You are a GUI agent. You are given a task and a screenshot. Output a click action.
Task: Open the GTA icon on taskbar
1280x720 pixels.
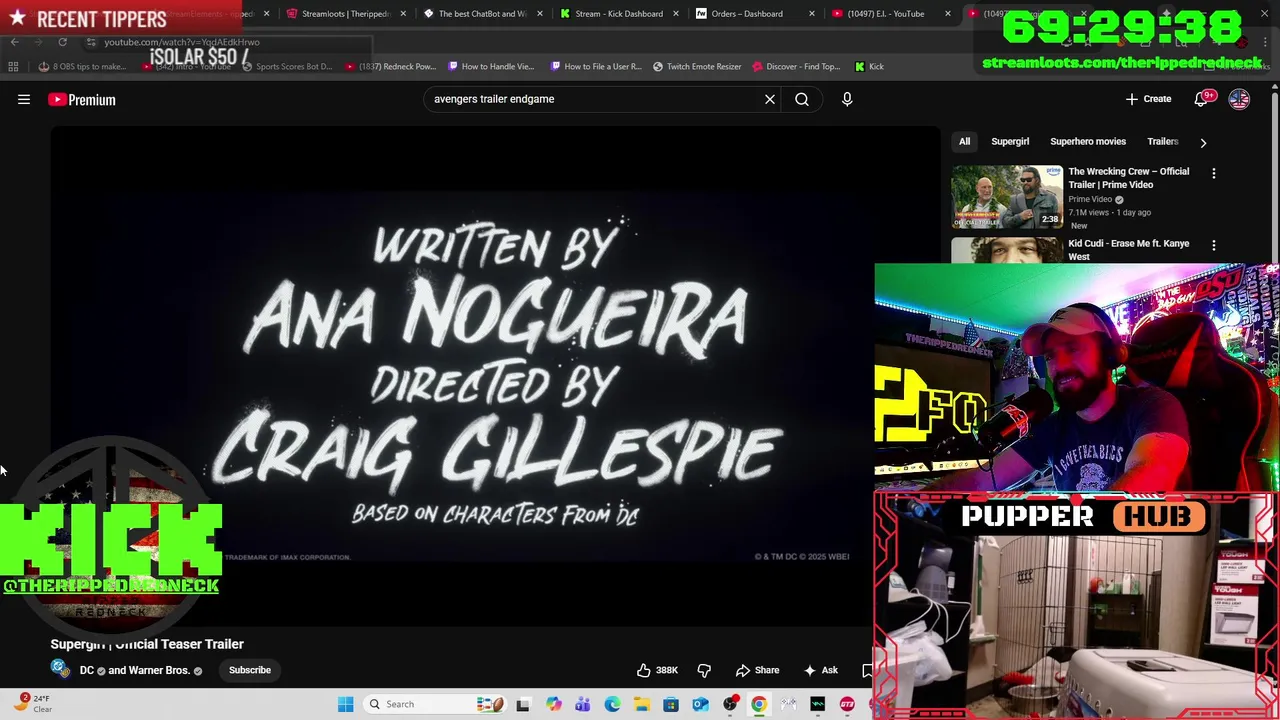[x=847, y=704]
